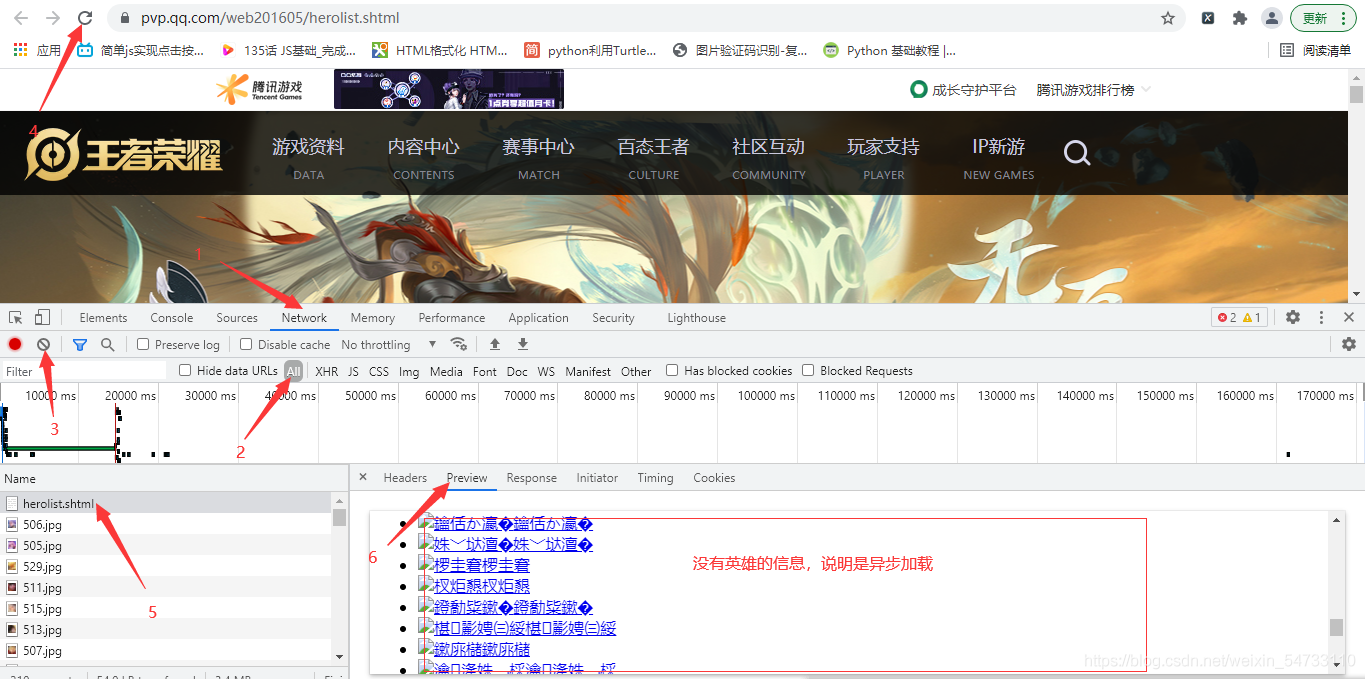Open the 应用 apps bookmark shortcut

coord(37,50)
